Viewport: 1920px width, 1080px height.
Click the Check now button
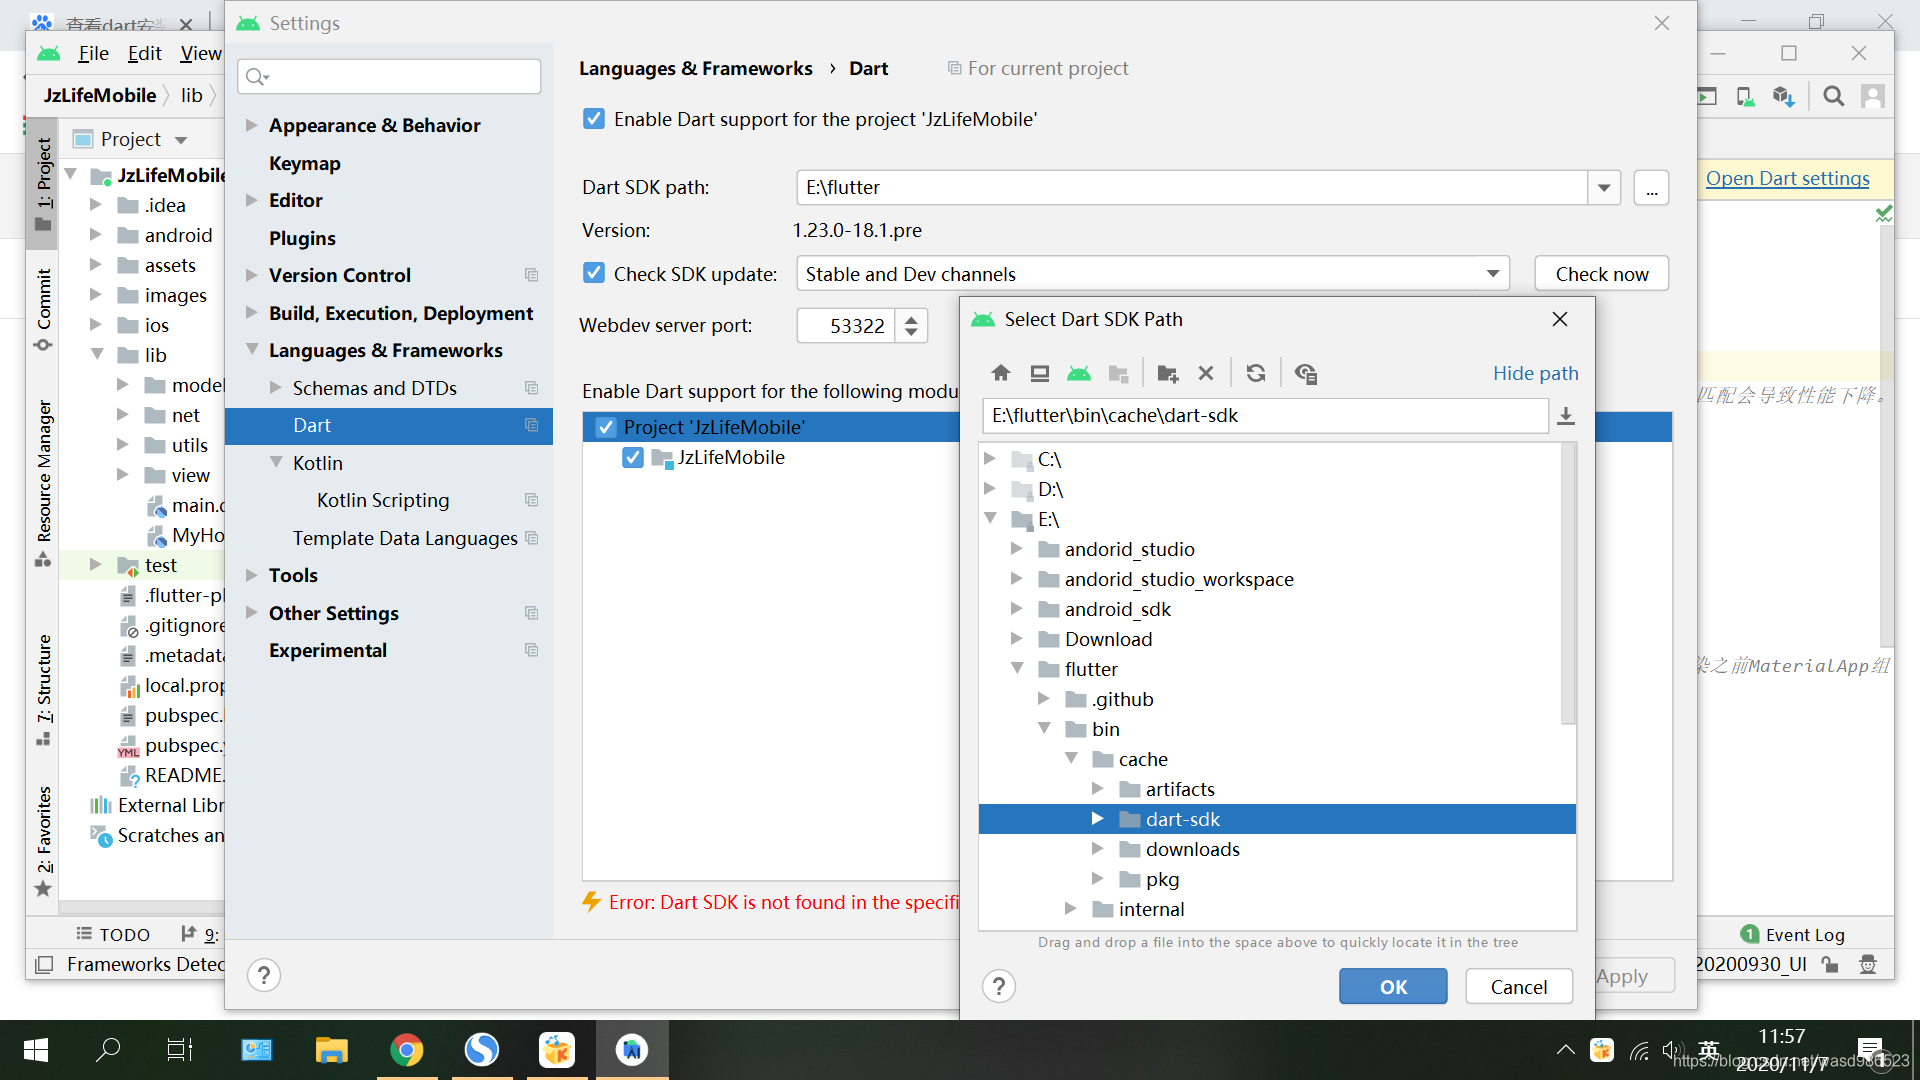coord(1601,274)
